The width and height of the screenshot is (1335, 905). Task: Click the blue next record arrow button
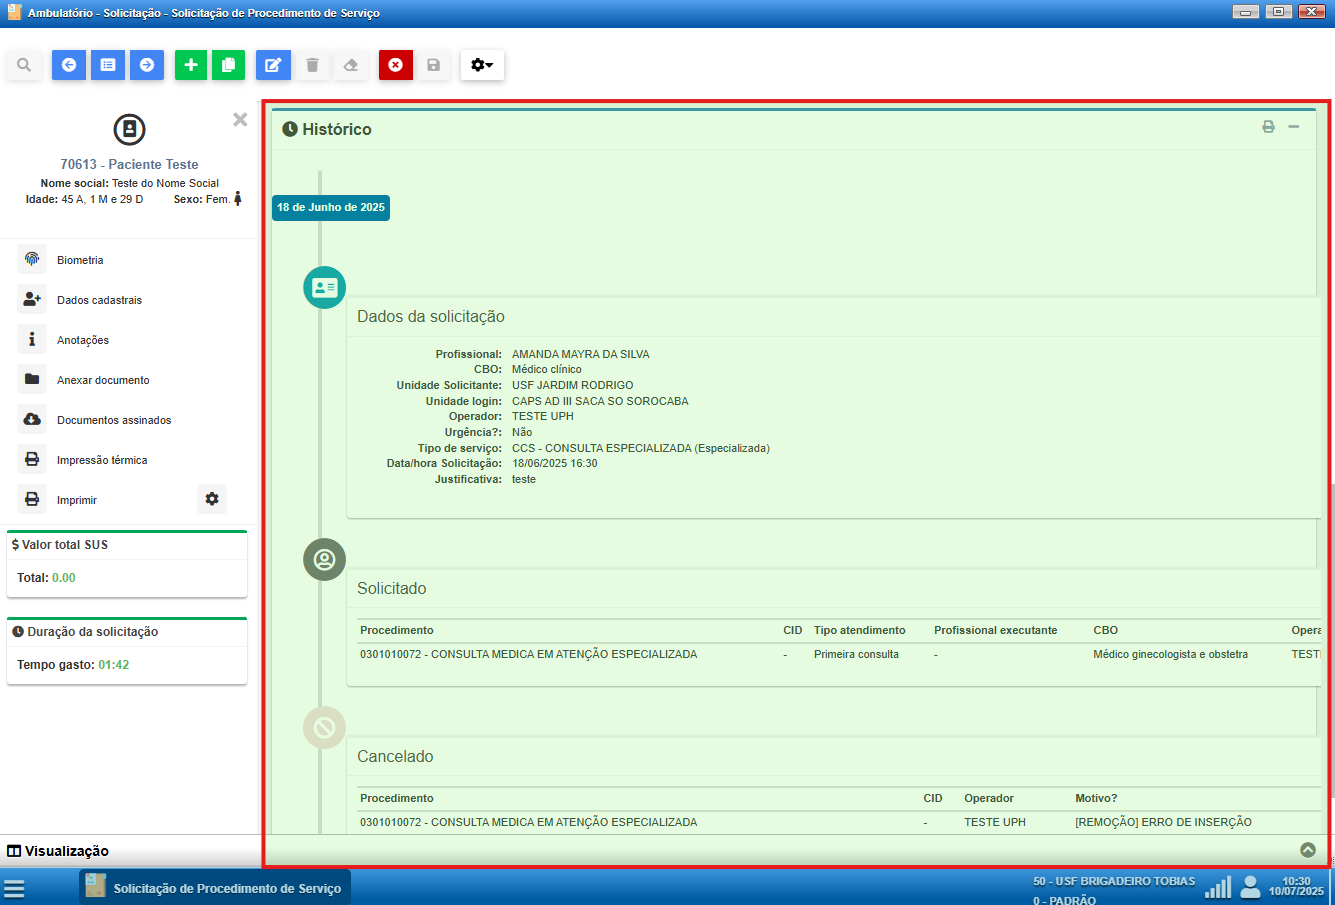coord(147,65)
